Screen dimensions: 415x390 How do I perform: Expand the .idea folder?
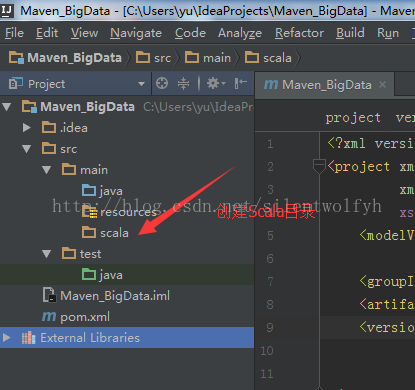pos(27,128)
